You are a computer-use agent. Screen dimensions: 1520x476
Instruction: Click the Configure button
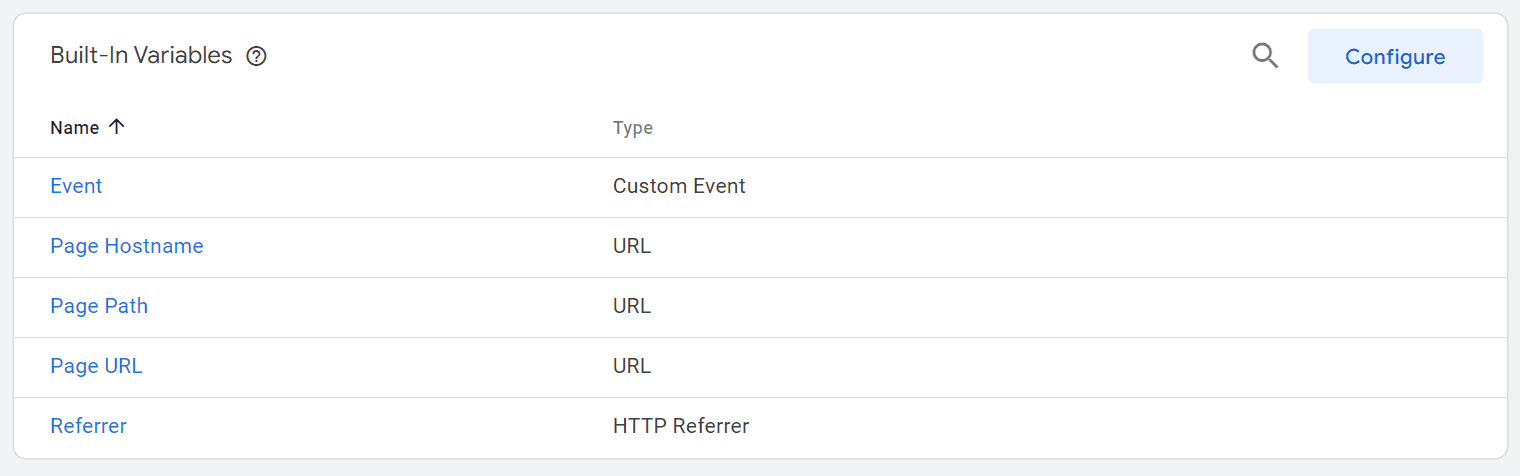coord(1394,56)
